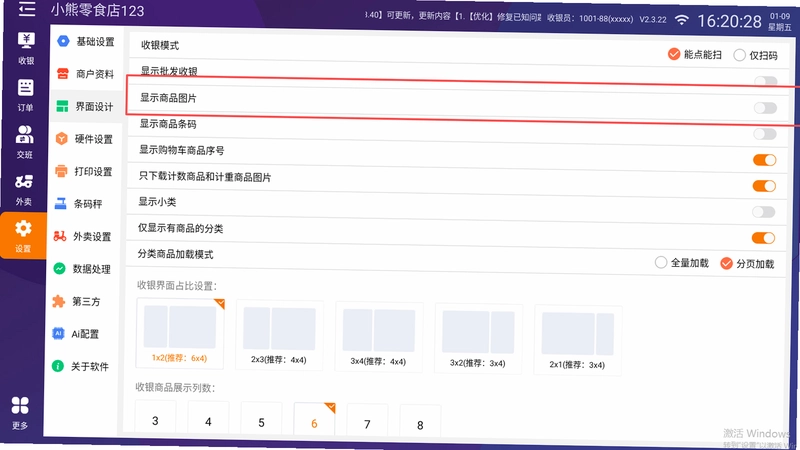The height and width of the screenshot is (450, 800).
Task: Choose the 2x1(推荐: 3x4) layout thumbnail
Action: point(578,340)
